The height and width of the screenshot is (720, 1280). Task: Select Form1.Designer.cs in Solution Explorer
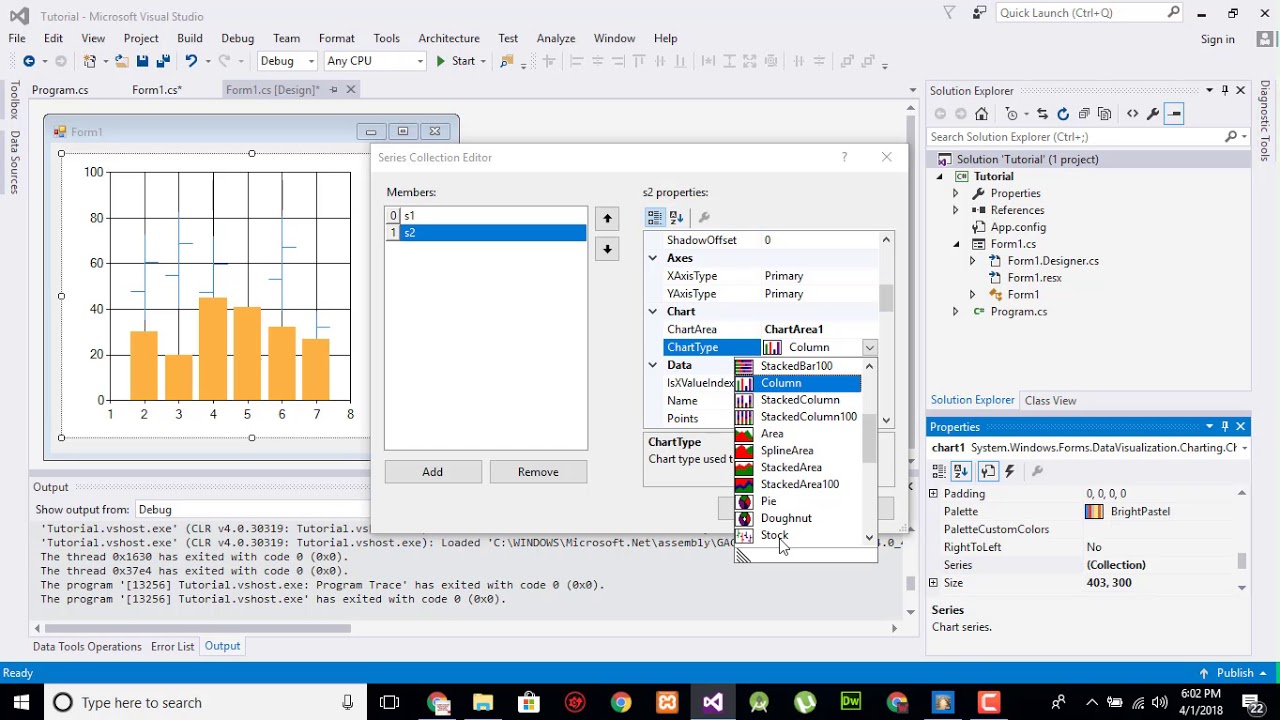(x=1052, y=261)
